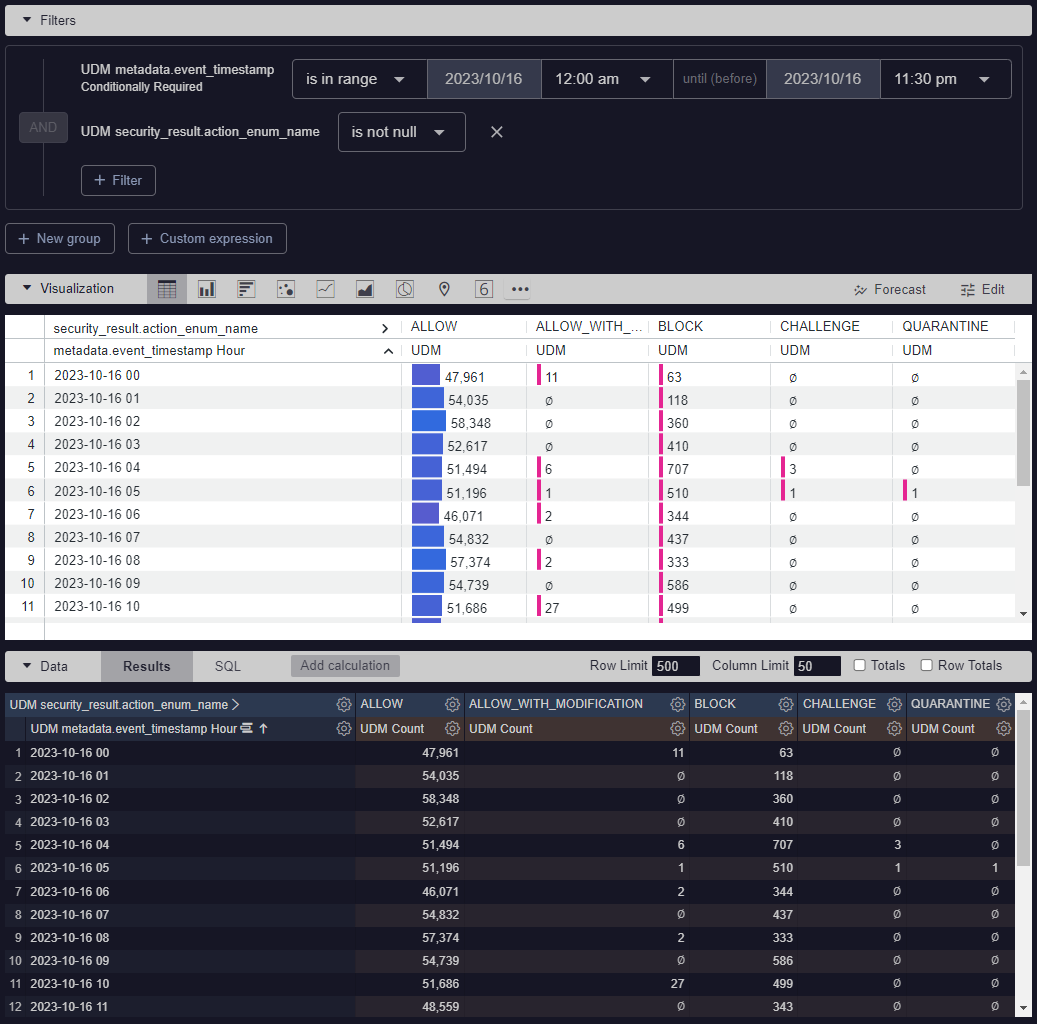Click the Forecast button

tap(889, 289)
